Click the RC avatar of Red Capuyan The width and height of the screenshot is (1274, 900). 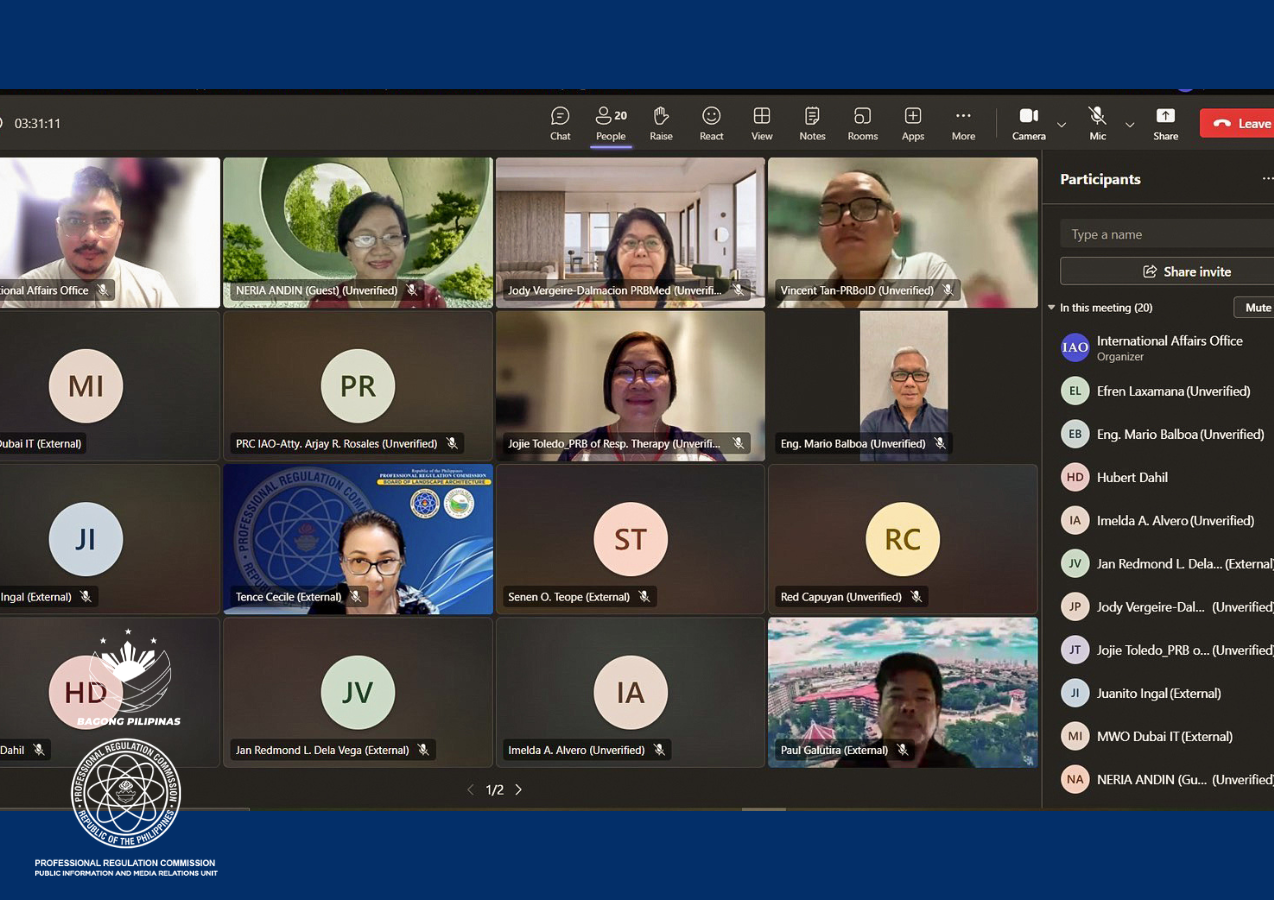point(903,539)
